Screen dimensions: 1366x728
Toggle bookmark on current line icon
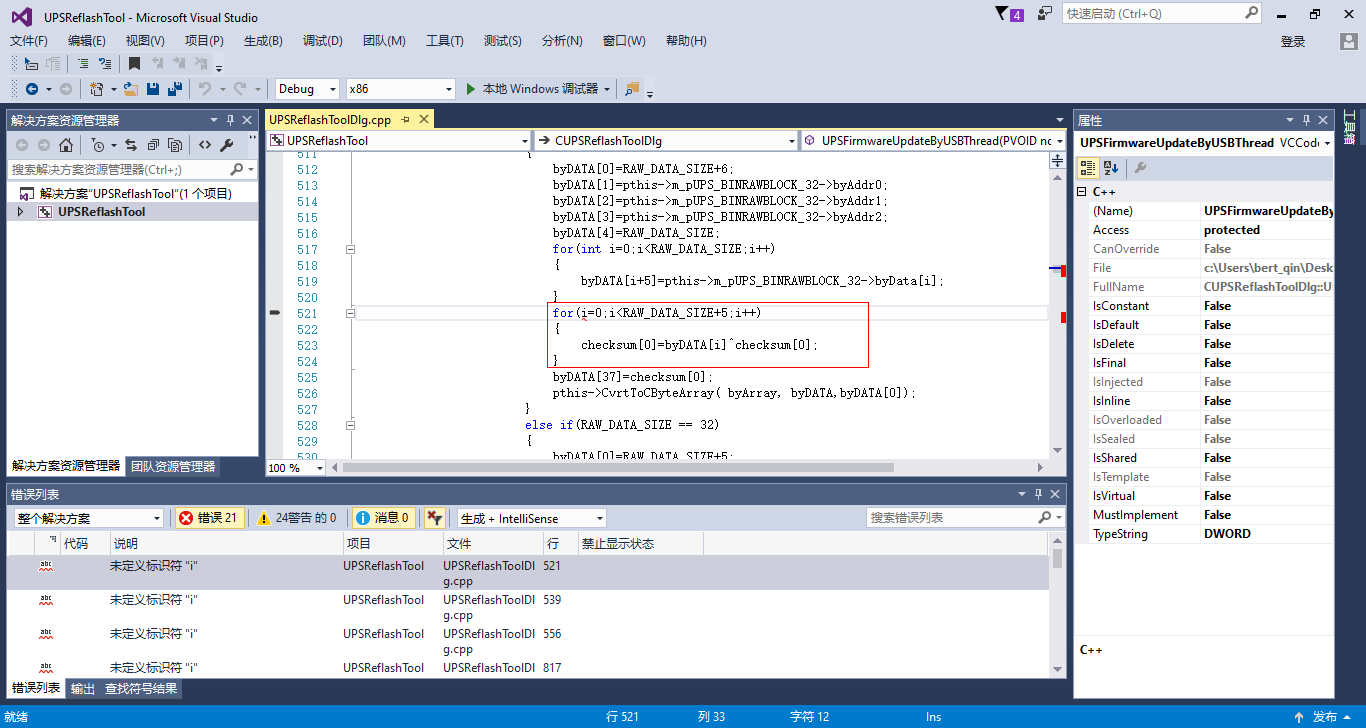point(134,64)
